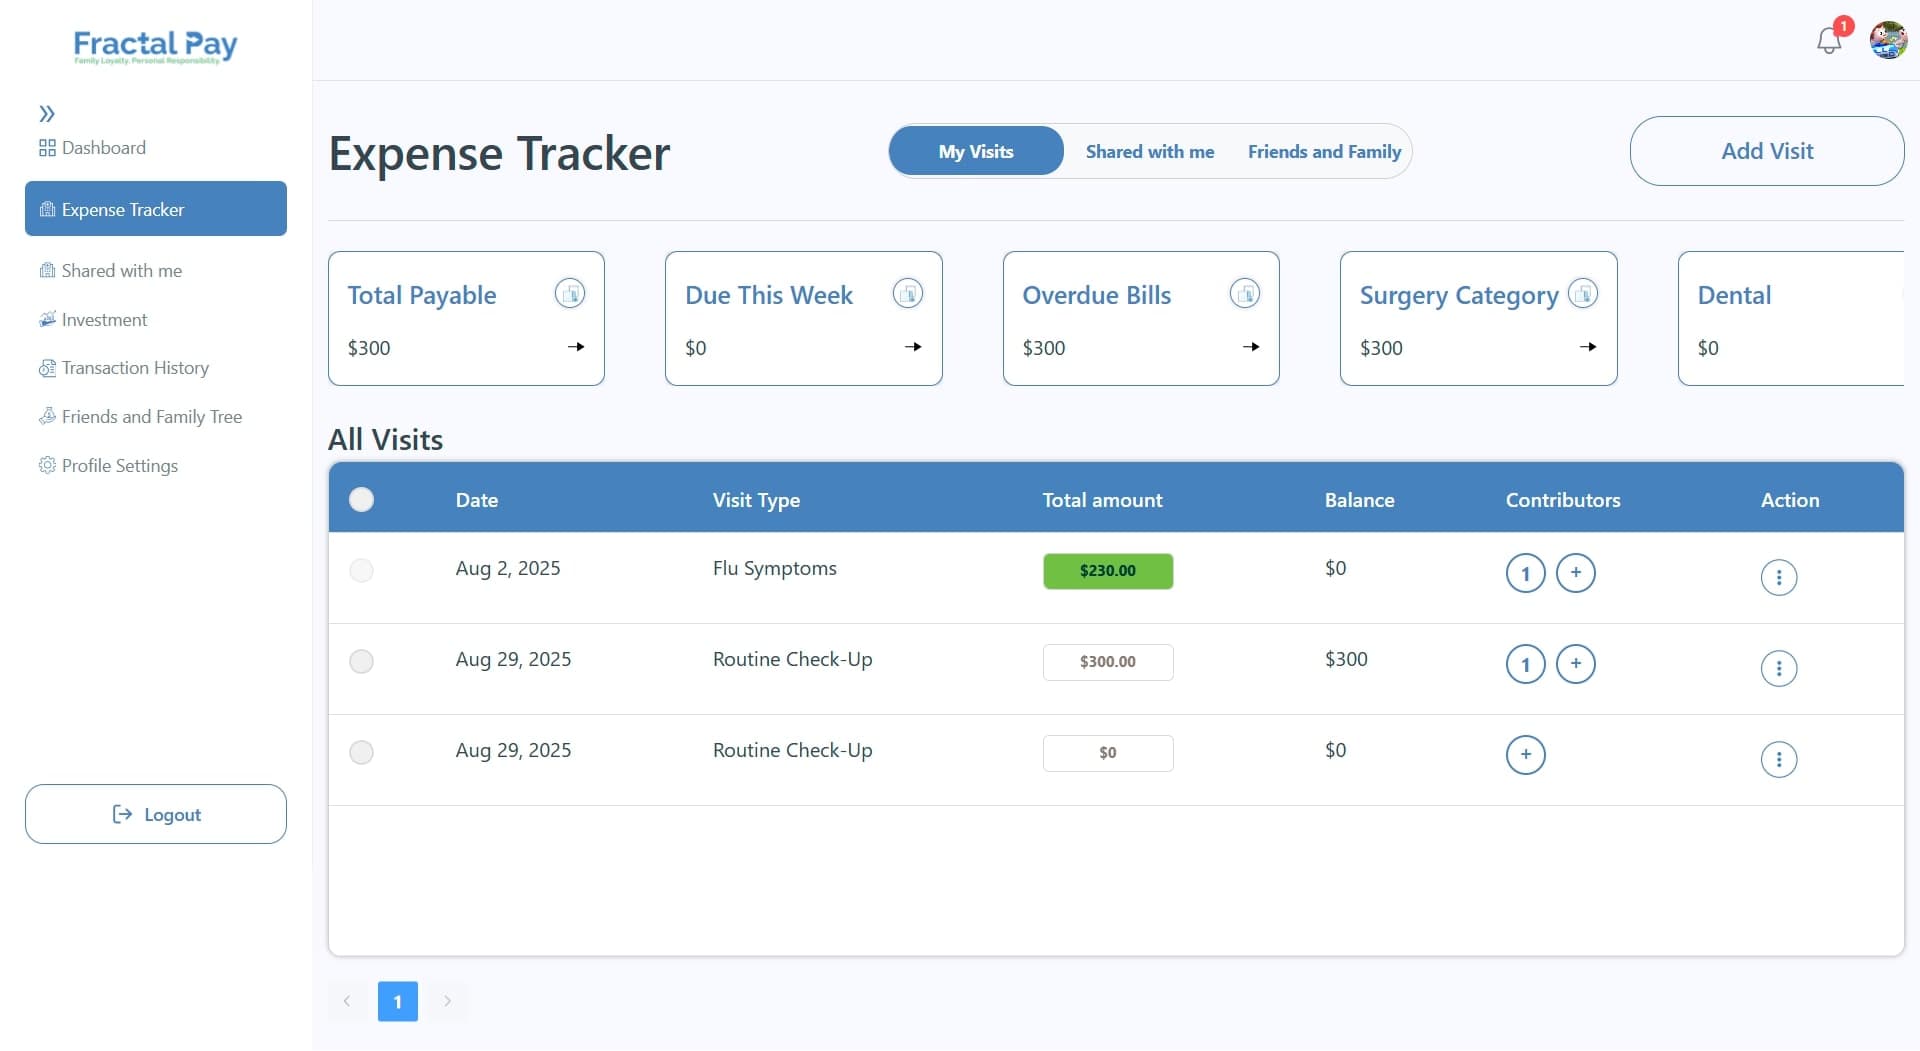Image resolution: width=1920 pixels, height=1051 pixels.
Task: Click the Due This Week card icon
Action: tap(907, 294)
